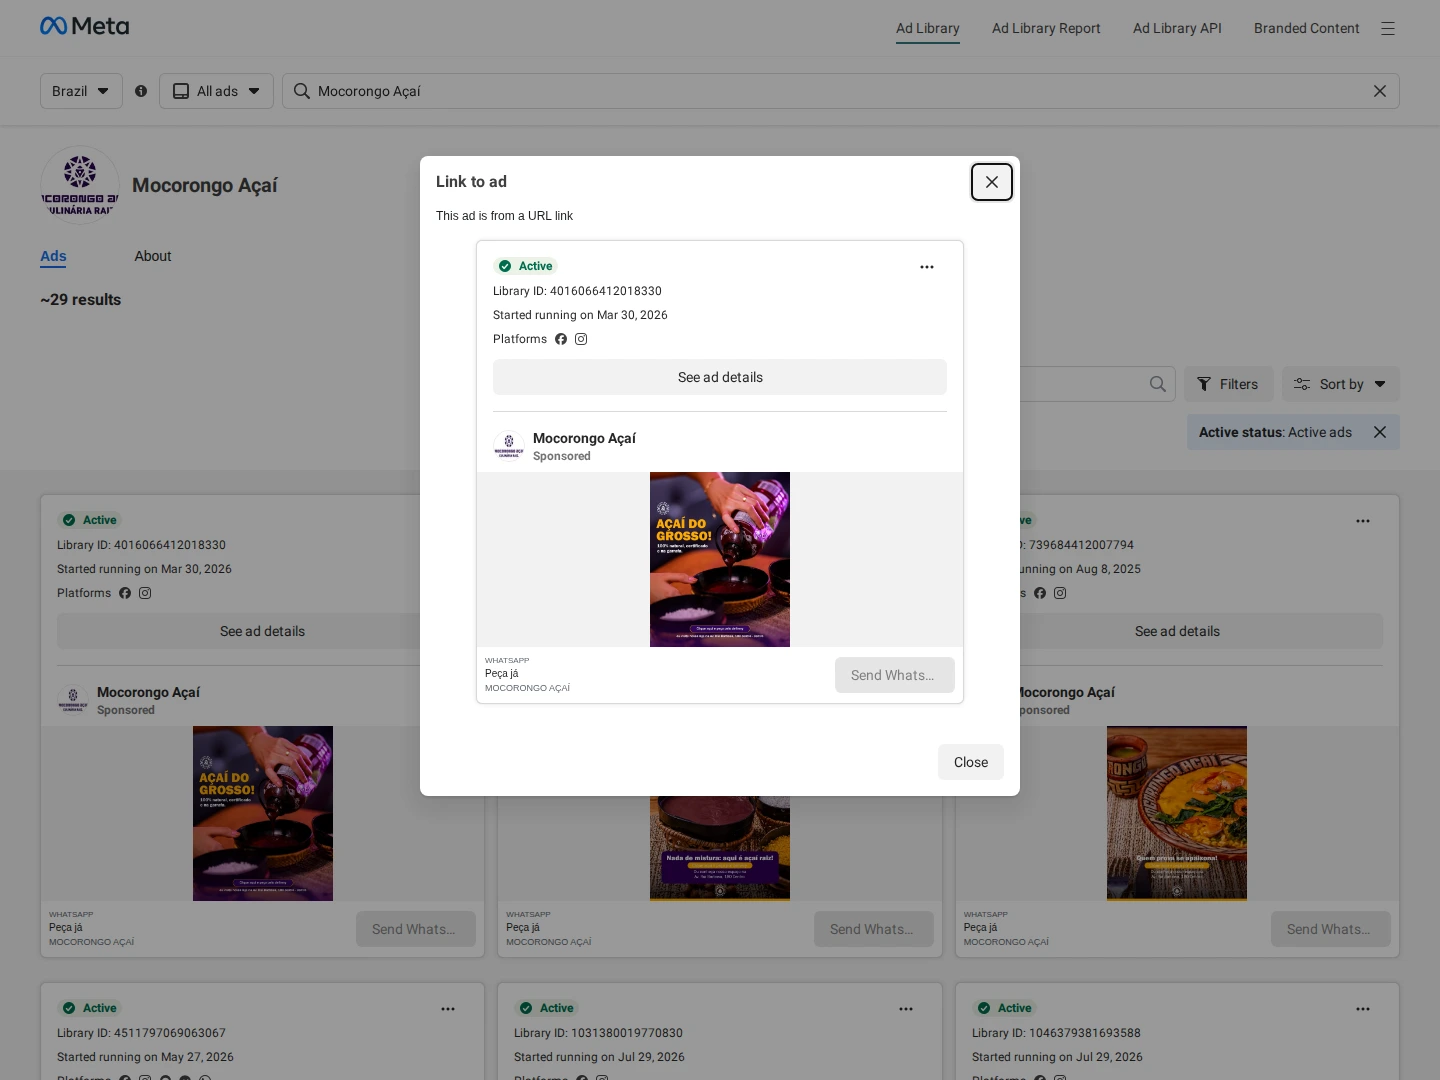The height and width of the screenshot is (1080, 1440).
Task: Click the Mocorongo Açaí page profile picture
Action: (x=80, y=186)
